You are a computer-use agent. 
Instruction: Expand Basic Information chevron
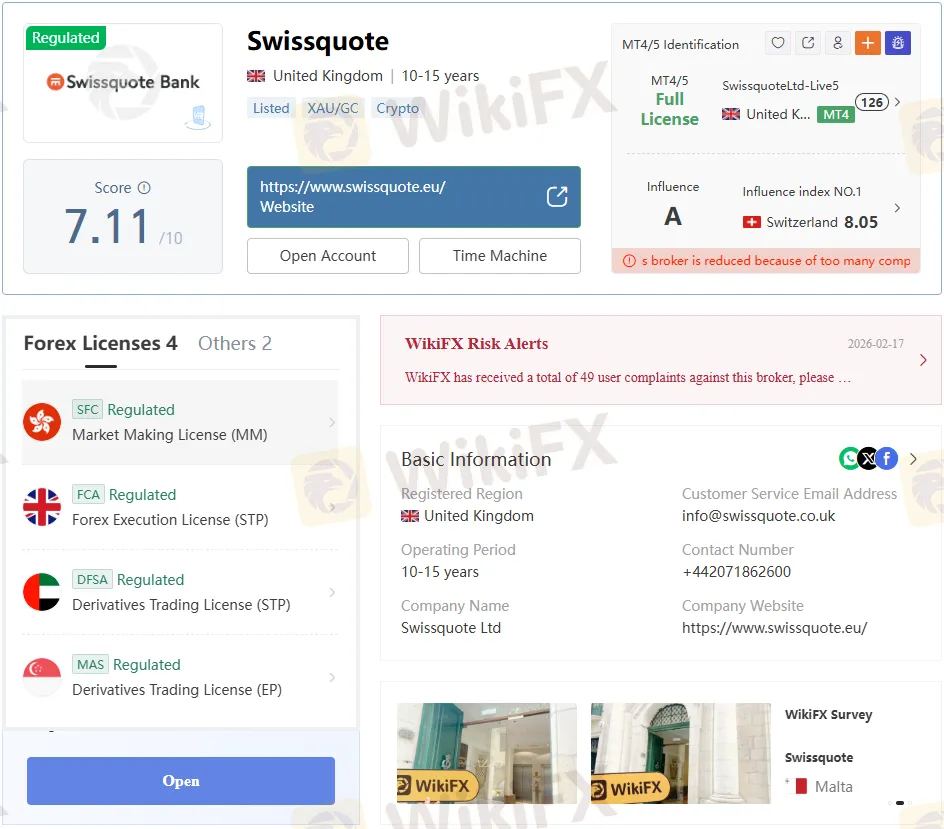(913, 459)
